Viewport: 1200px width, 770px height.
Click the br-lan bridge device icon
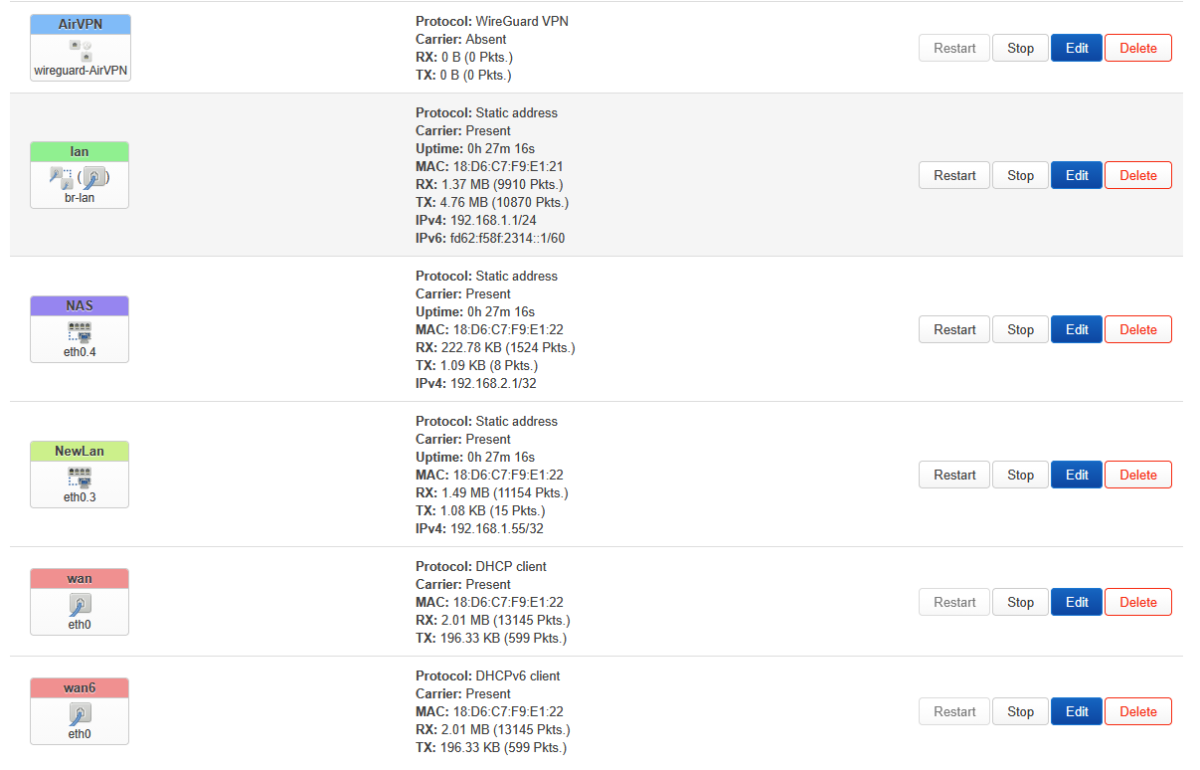(80, 178)
